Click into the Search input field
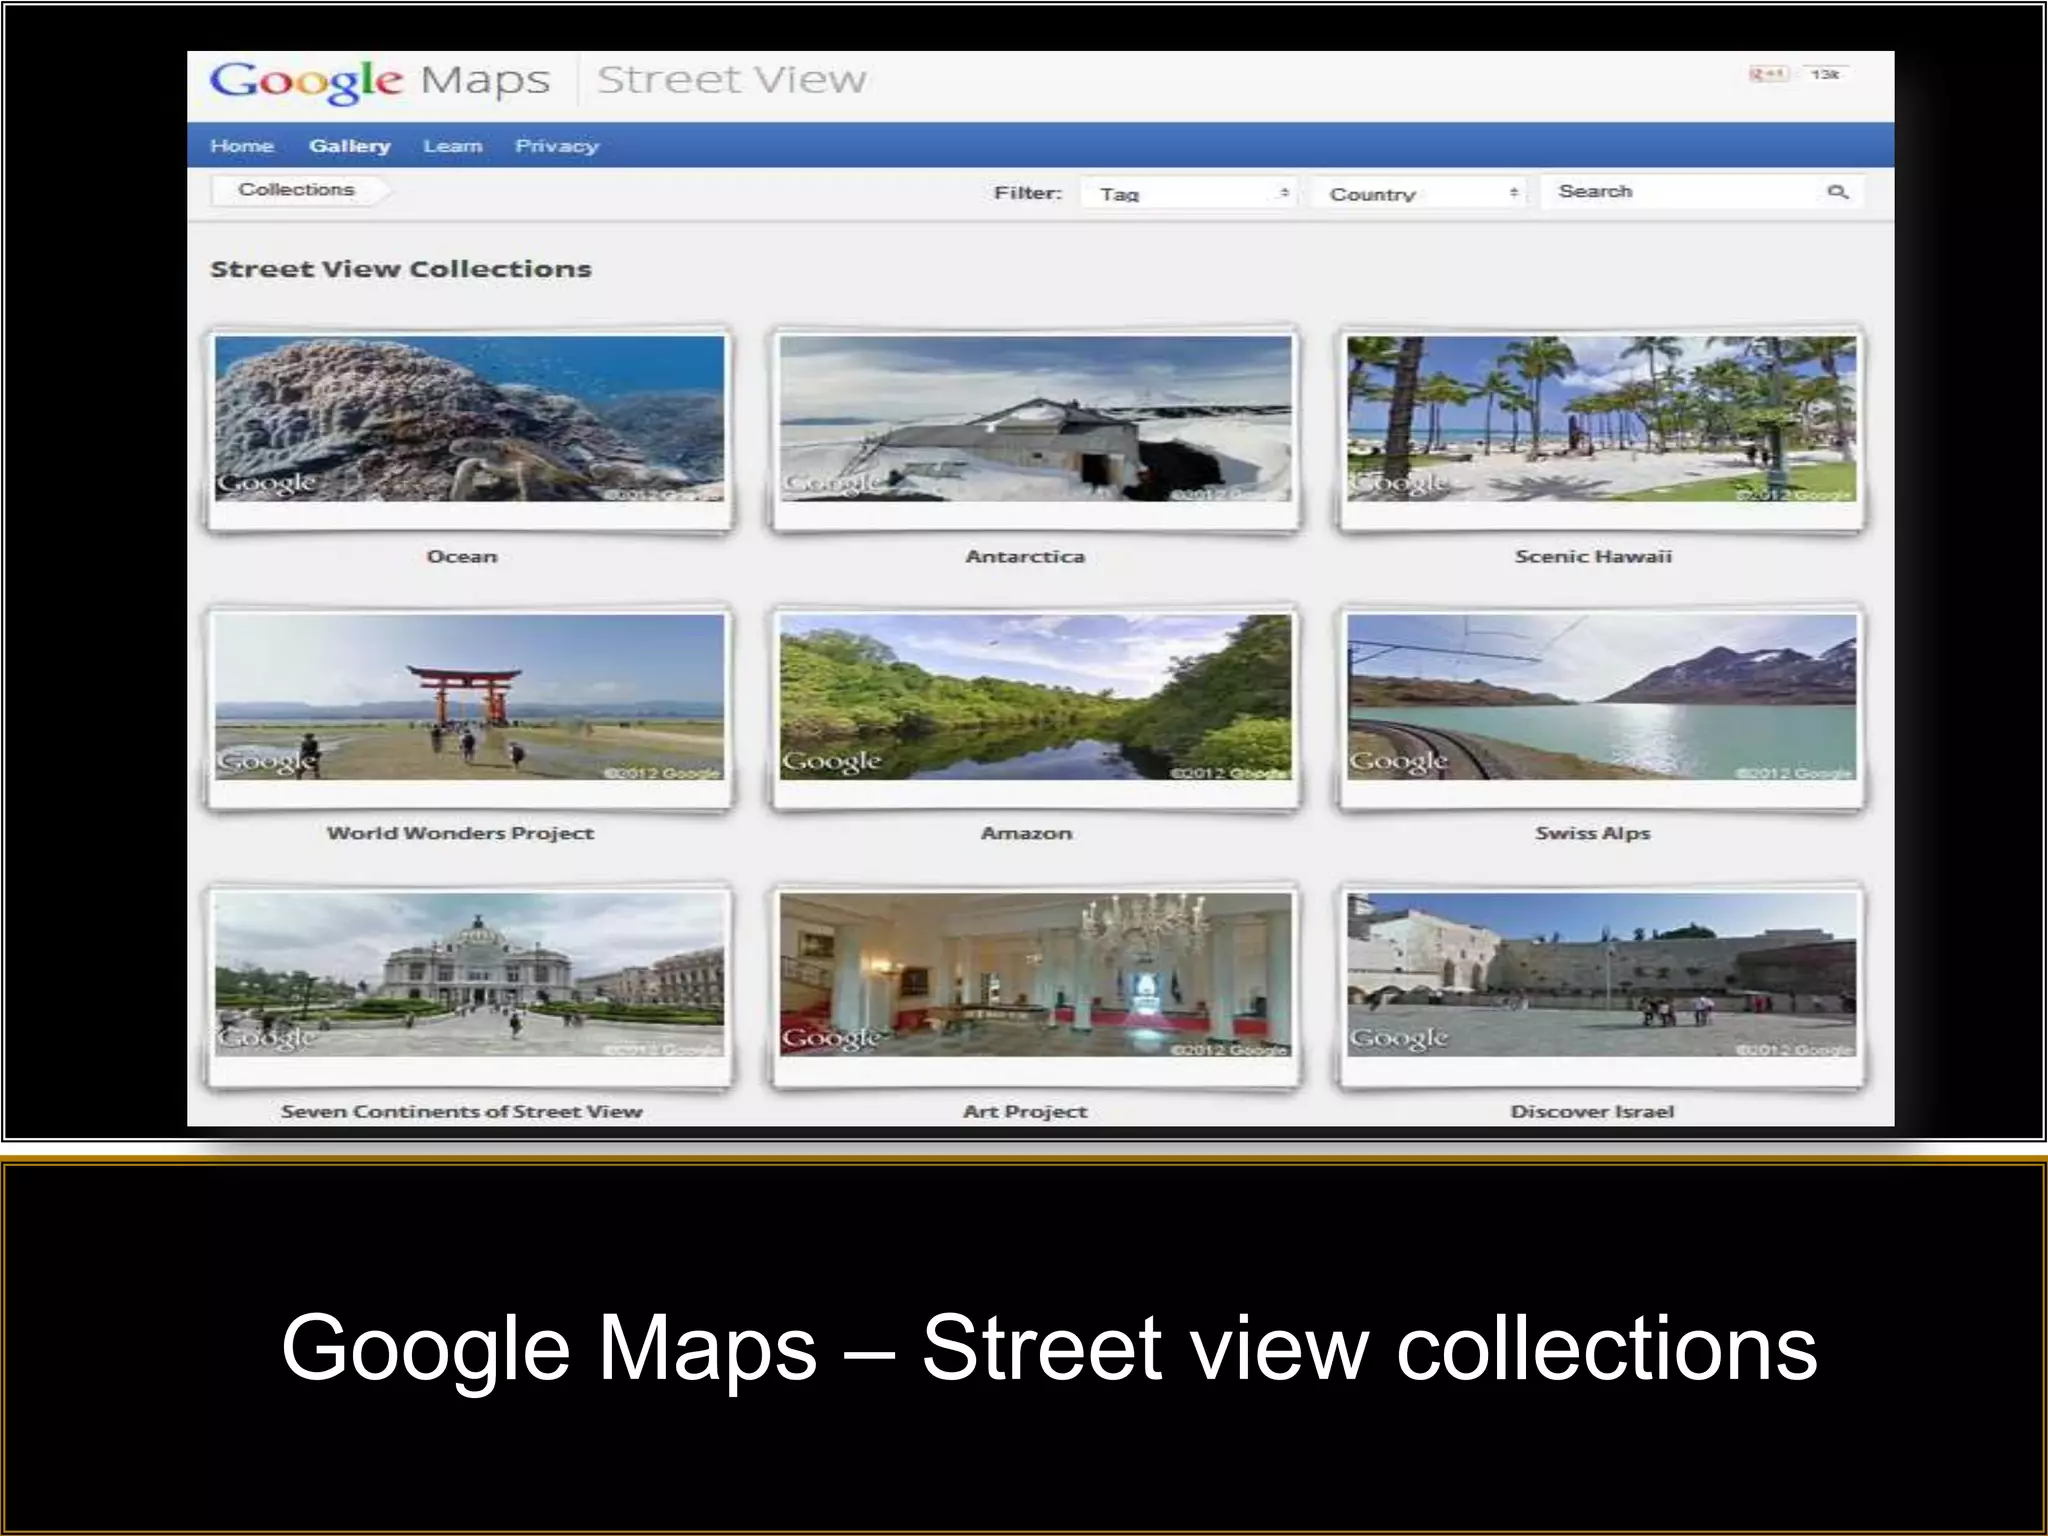Image resolution: width=2048 pixels, height=1536 pixels. [x=1702, y=191]
